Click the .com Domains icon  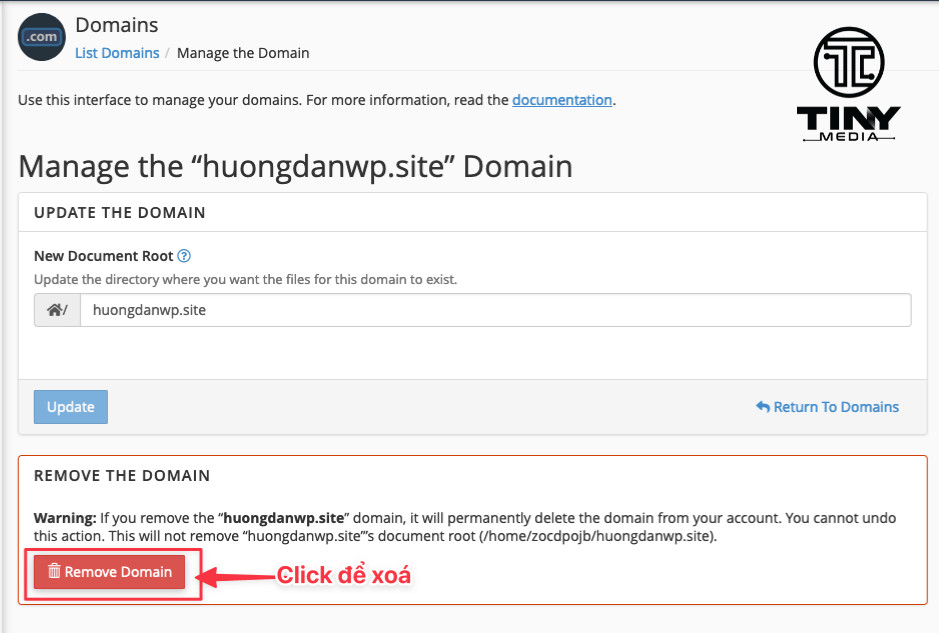pos(42,37)
